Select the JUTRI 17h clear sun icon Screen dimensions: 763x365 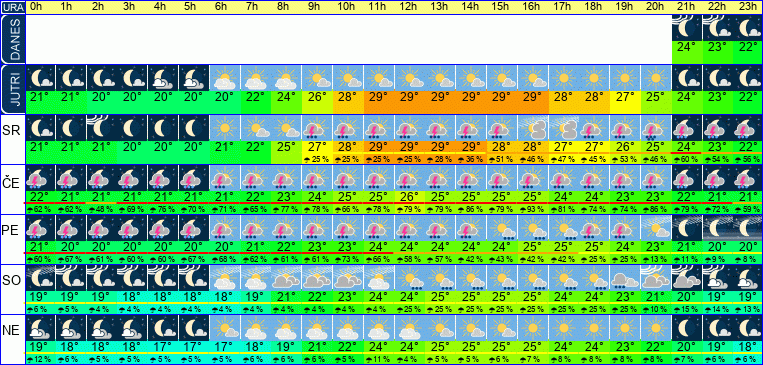point(563,78)
